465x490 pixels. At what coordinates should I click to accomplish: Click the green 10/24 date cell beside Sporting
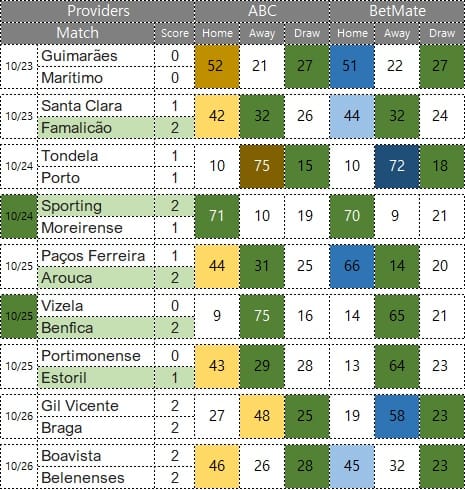tap(19, 216)
